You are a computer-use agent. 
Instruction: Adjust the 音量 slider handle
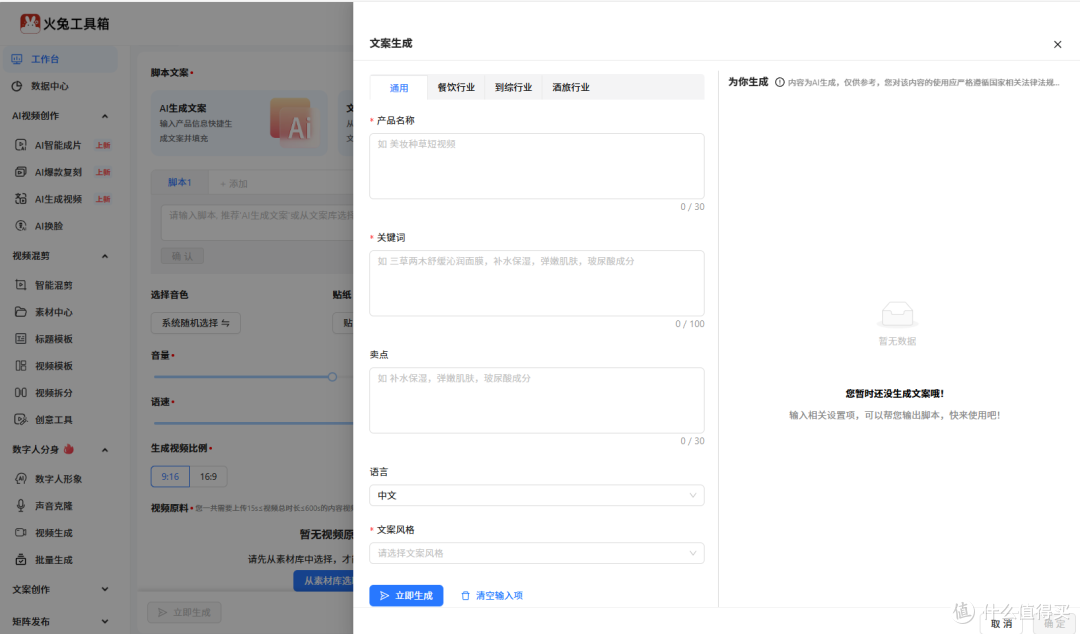point(332,376)
